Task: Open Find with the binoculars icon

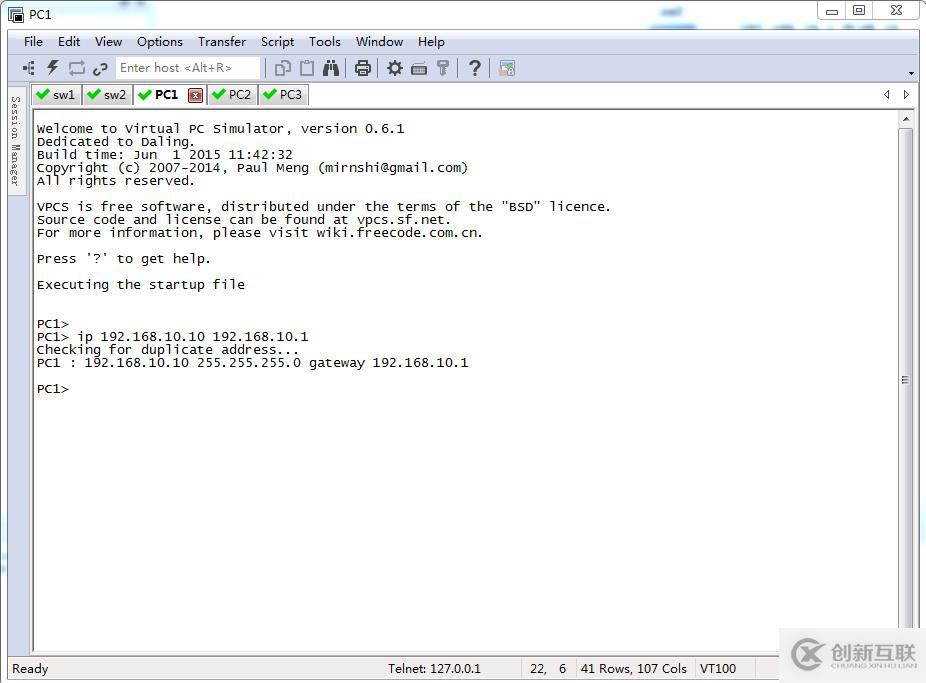Action: tap(331, 68)
